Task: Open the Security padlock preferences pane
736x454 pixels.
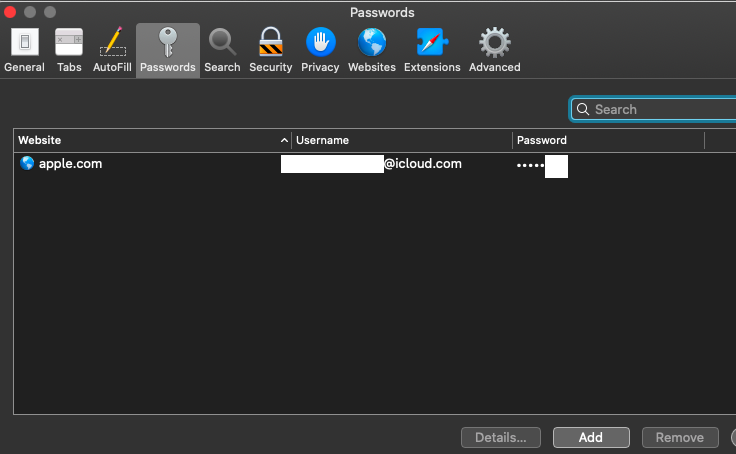Action: click(271, 50)
